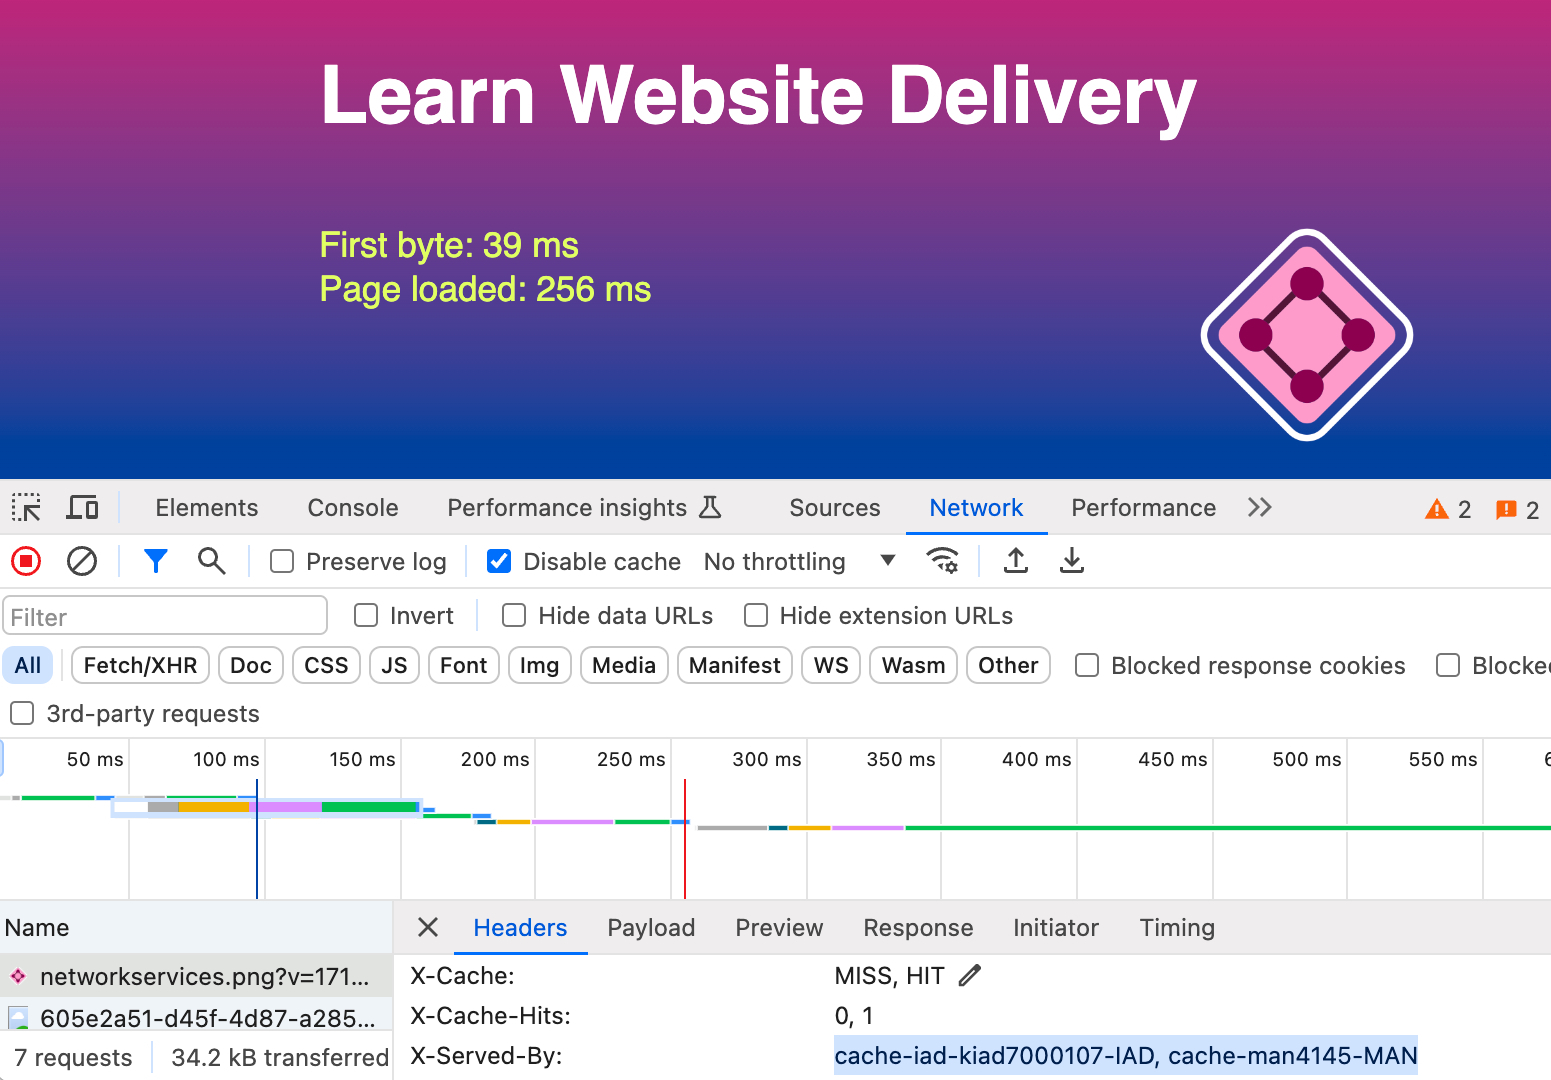
Task: Select the Img request type filter
Action: [539, 665]
